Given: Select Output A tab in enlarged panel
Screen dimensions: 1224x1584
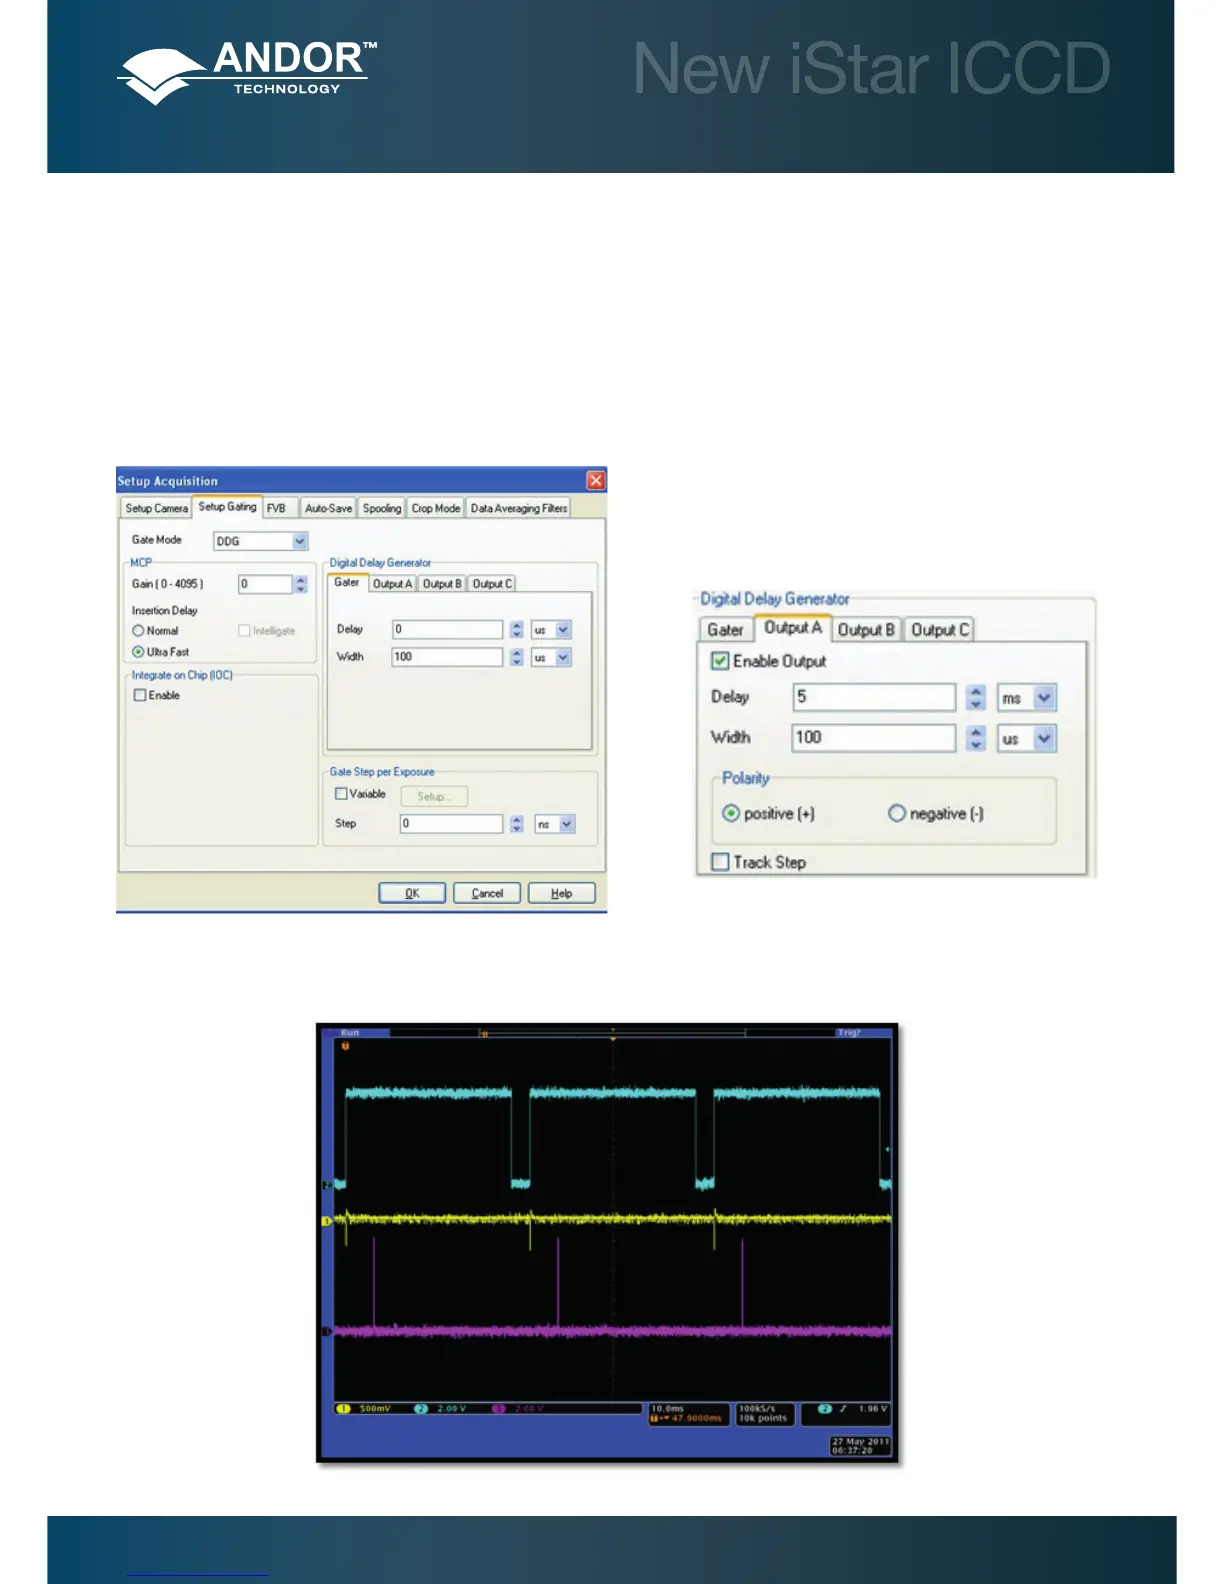Looking at the screenshot, I should (793, 628).
